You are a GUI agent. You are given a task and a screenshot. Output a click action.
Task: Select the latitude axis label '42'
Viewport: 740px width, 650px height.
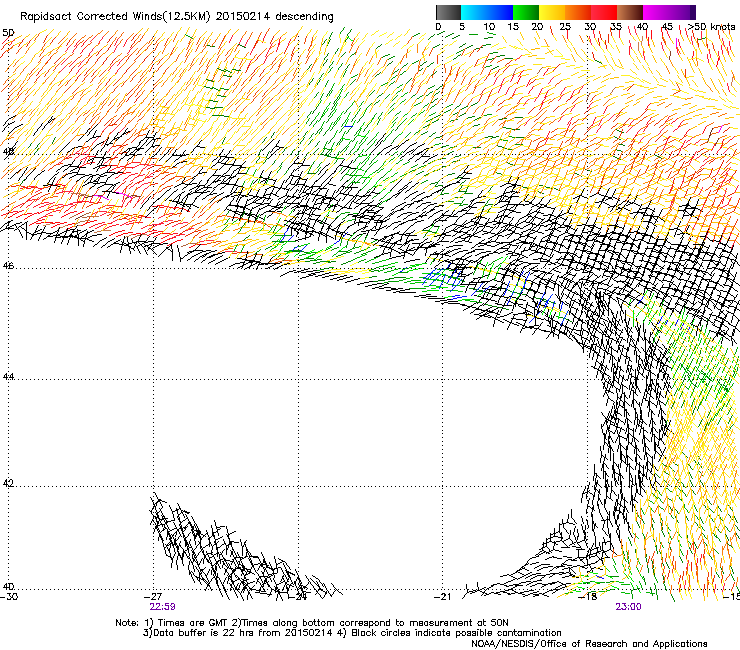[x=8, y=484]
